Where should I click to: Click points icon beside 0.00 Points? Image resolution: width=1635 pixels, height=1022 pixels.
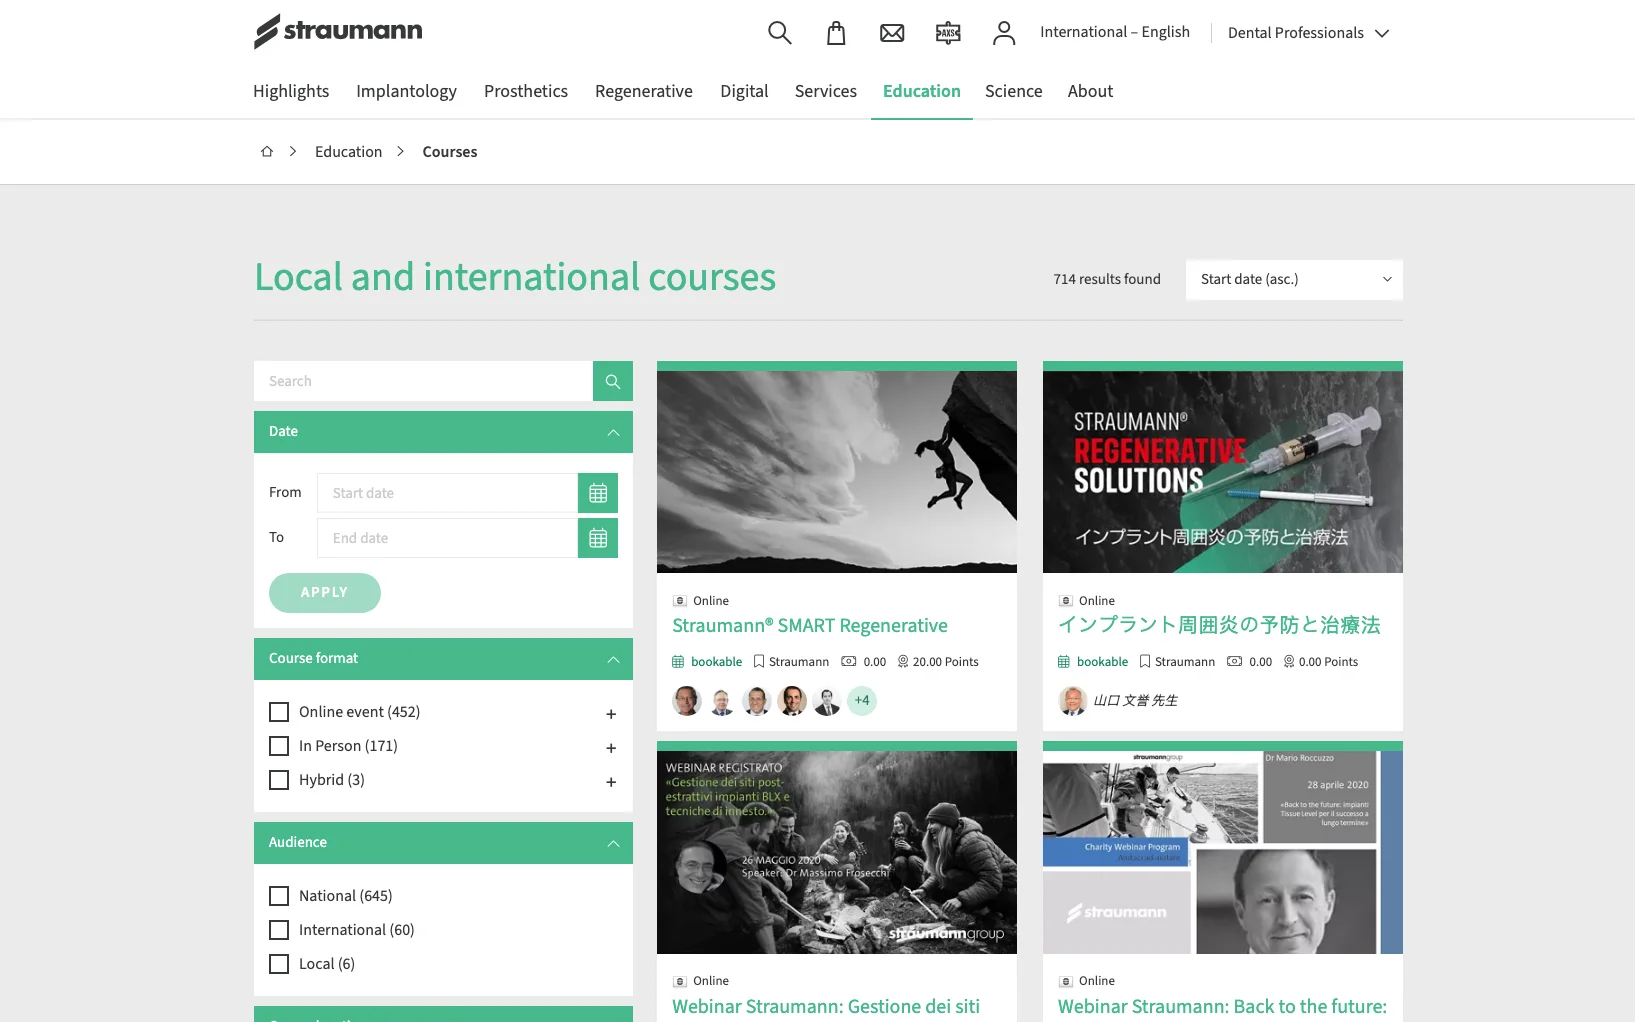pos(1289,662)
